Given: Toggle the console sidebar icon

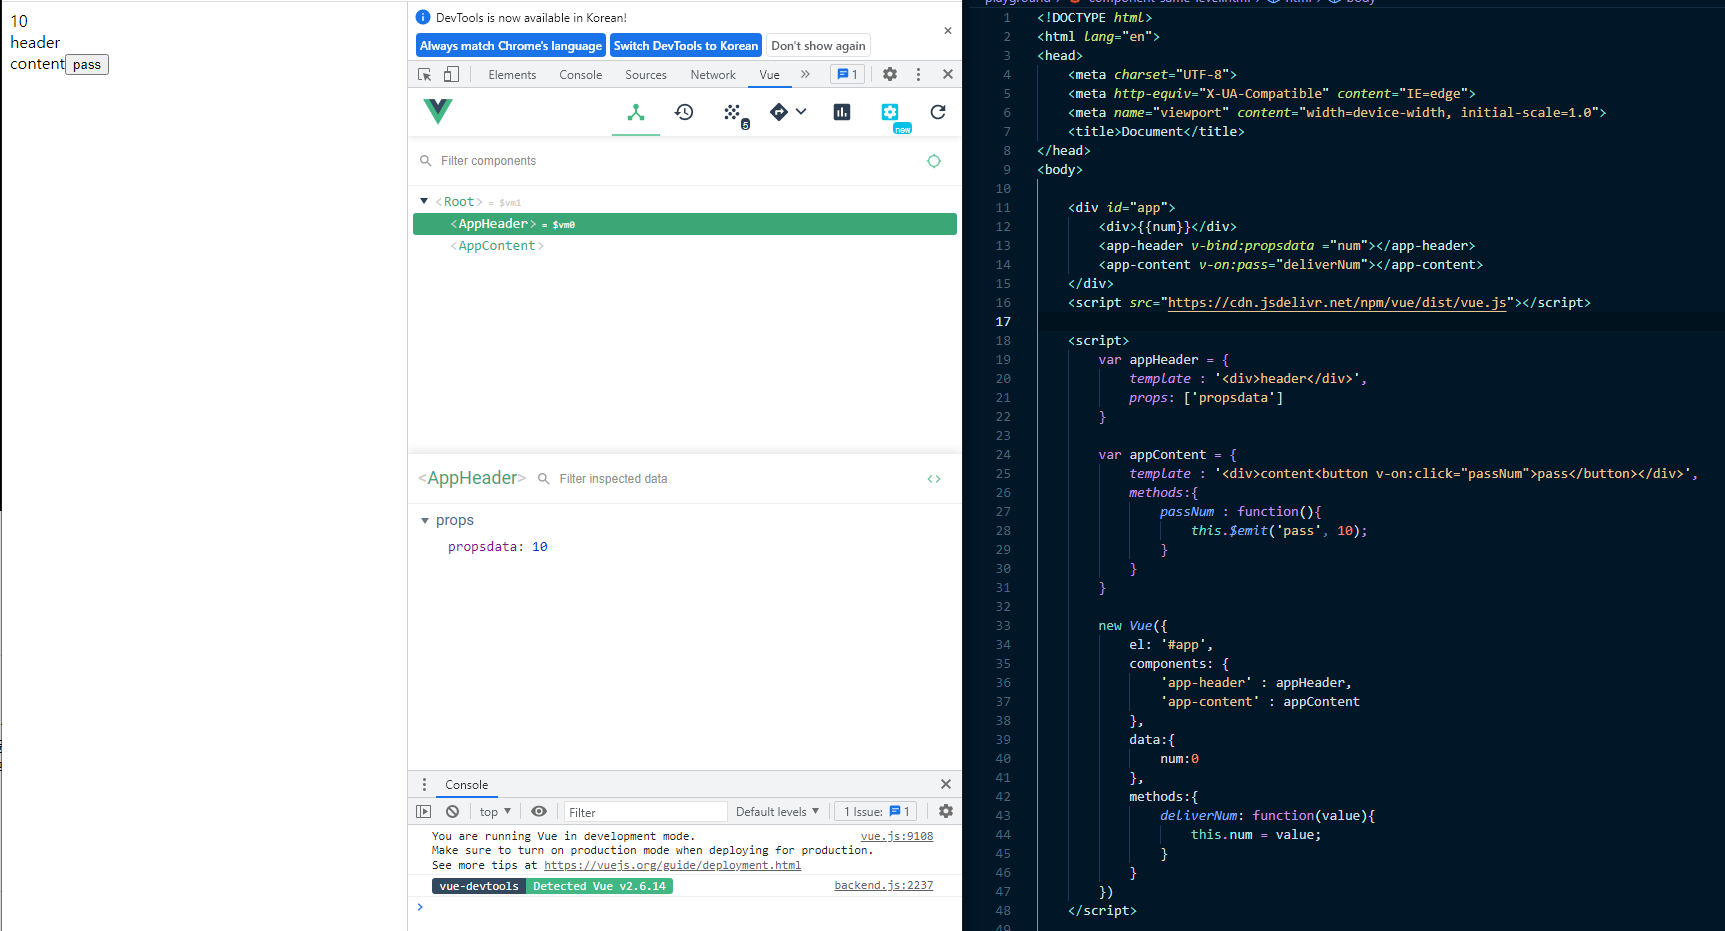Looking at the screenshot, I should 423,812.
